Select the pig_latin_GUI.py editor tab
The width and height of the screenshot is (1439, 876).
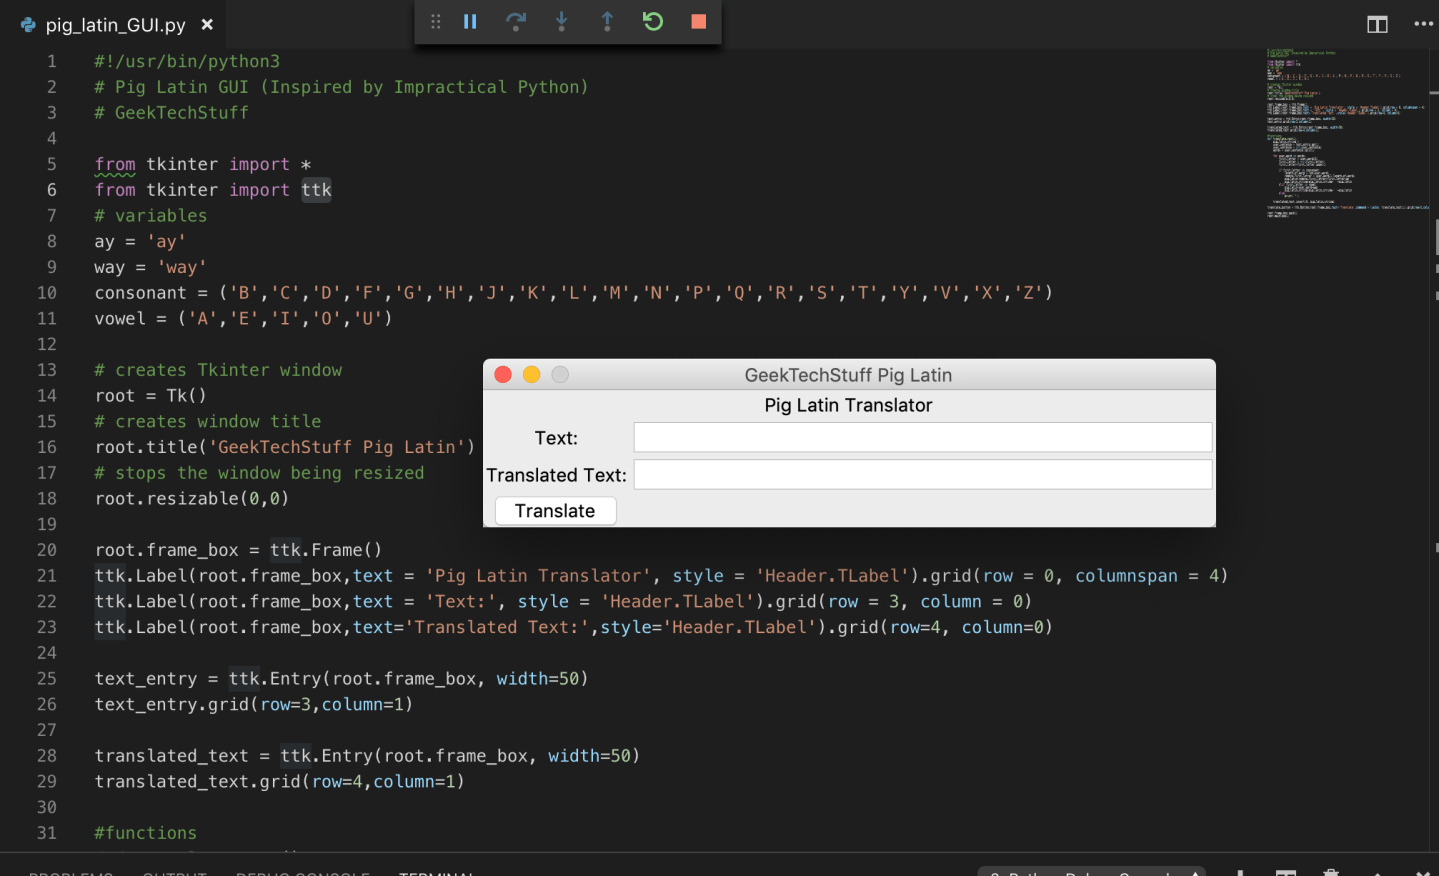pyautogui.click(x=115, y=24)
